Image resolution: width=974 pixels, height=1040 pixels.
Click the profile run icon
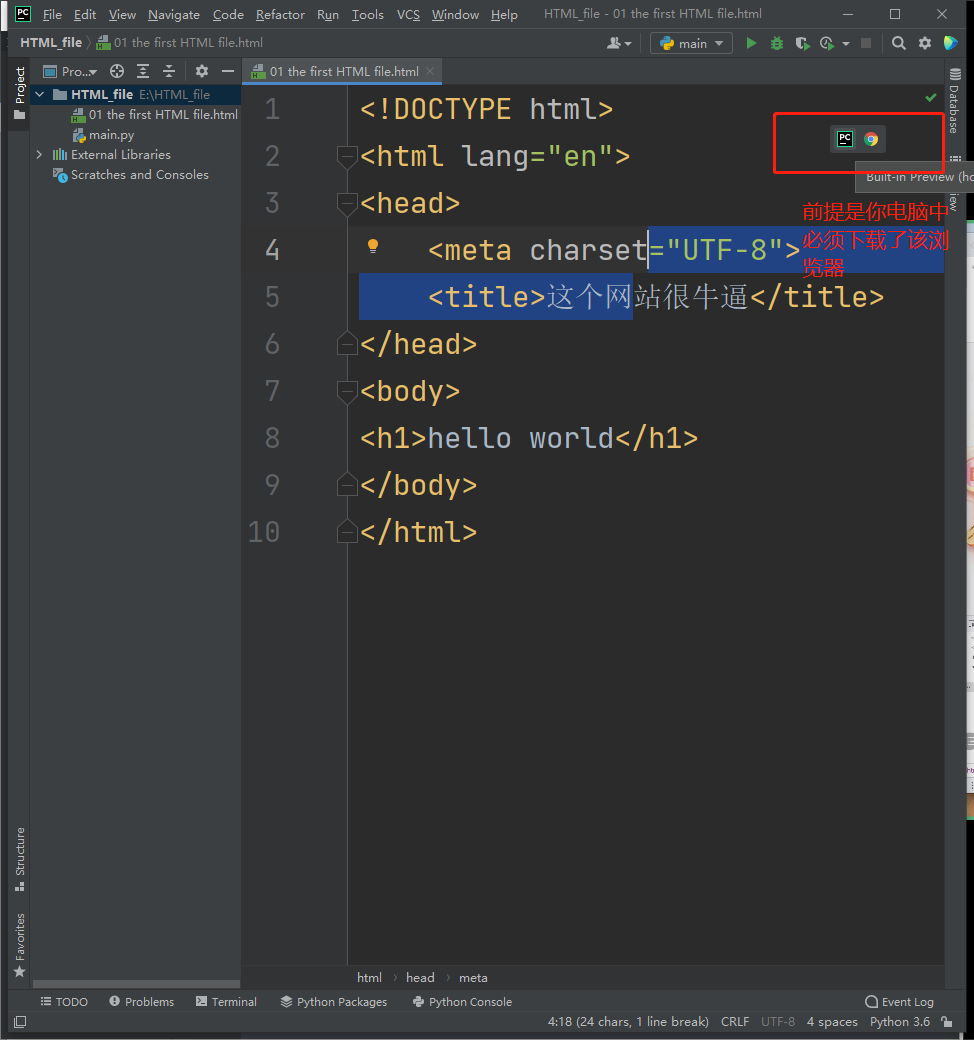(x=827, y=43)
